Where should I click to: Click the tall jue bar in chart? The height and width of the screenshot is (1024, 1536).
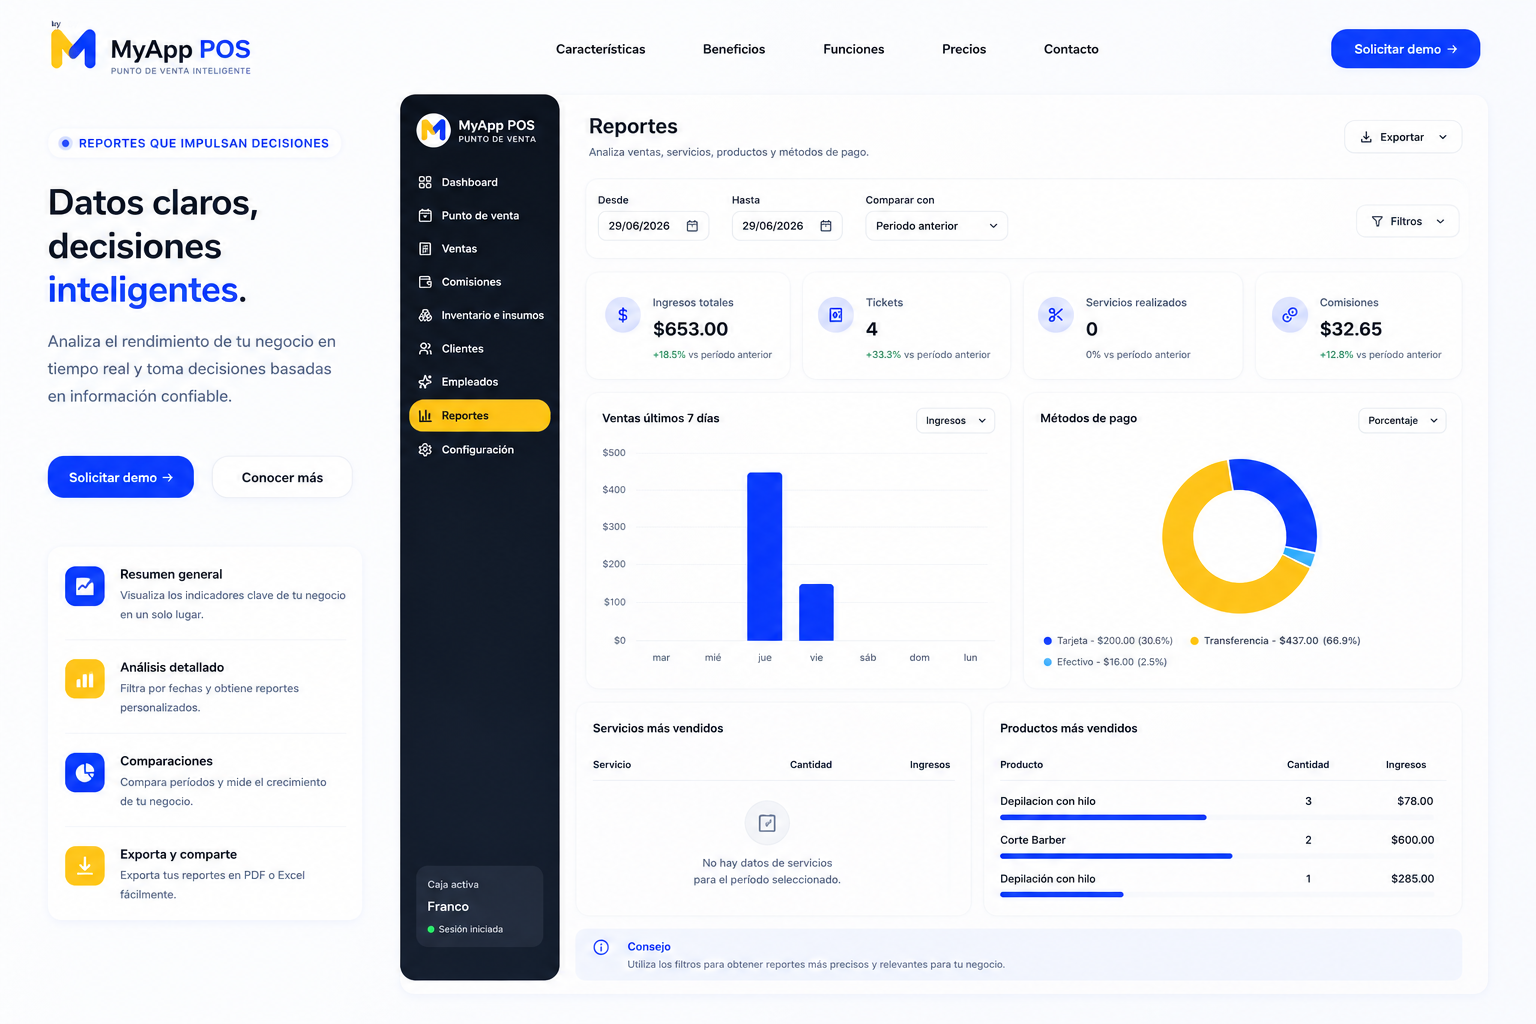(765, 556)
